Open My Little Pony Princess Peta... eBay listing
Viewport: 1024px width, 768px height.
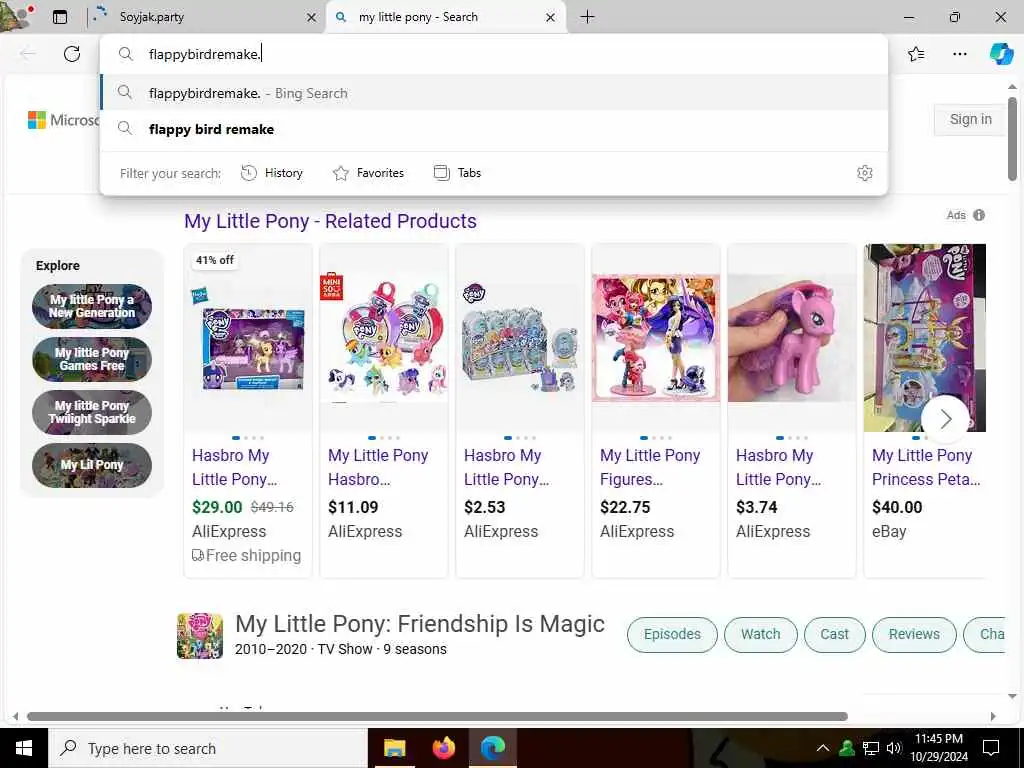point(926,467)
